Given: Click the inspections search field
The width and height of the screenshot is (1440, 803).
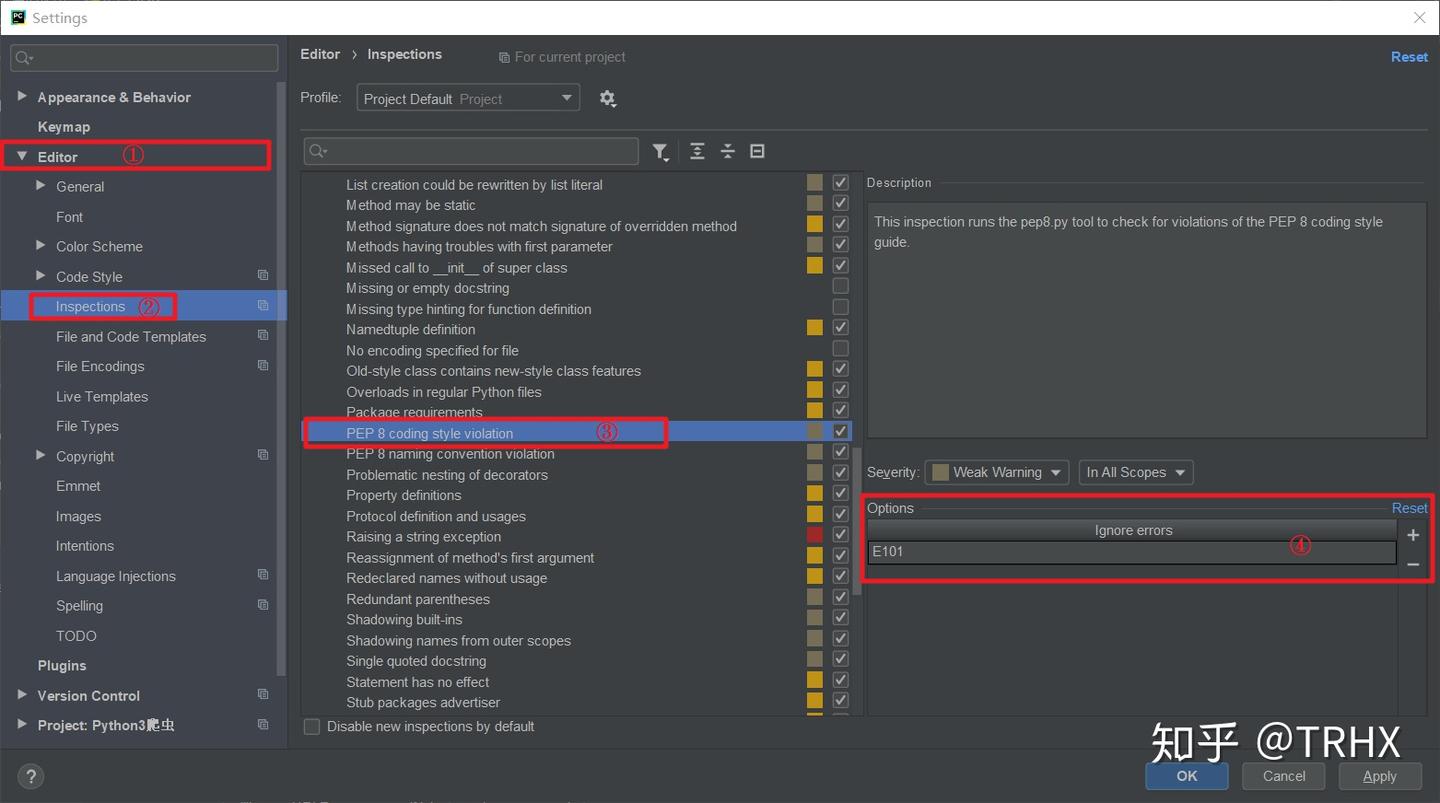Looking at the screenshot, I should click(471, 151).
